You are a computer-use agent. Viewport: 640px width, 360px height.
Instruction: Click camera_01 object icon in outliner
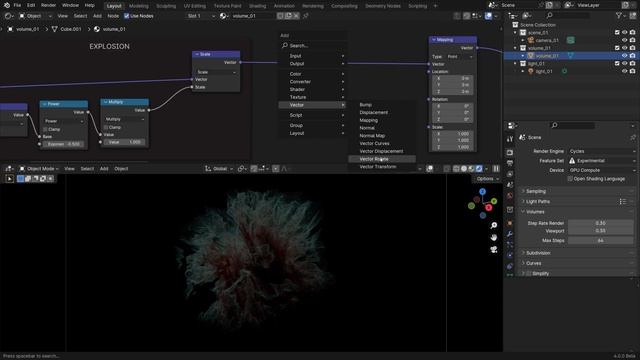click(x=531, y=40)
